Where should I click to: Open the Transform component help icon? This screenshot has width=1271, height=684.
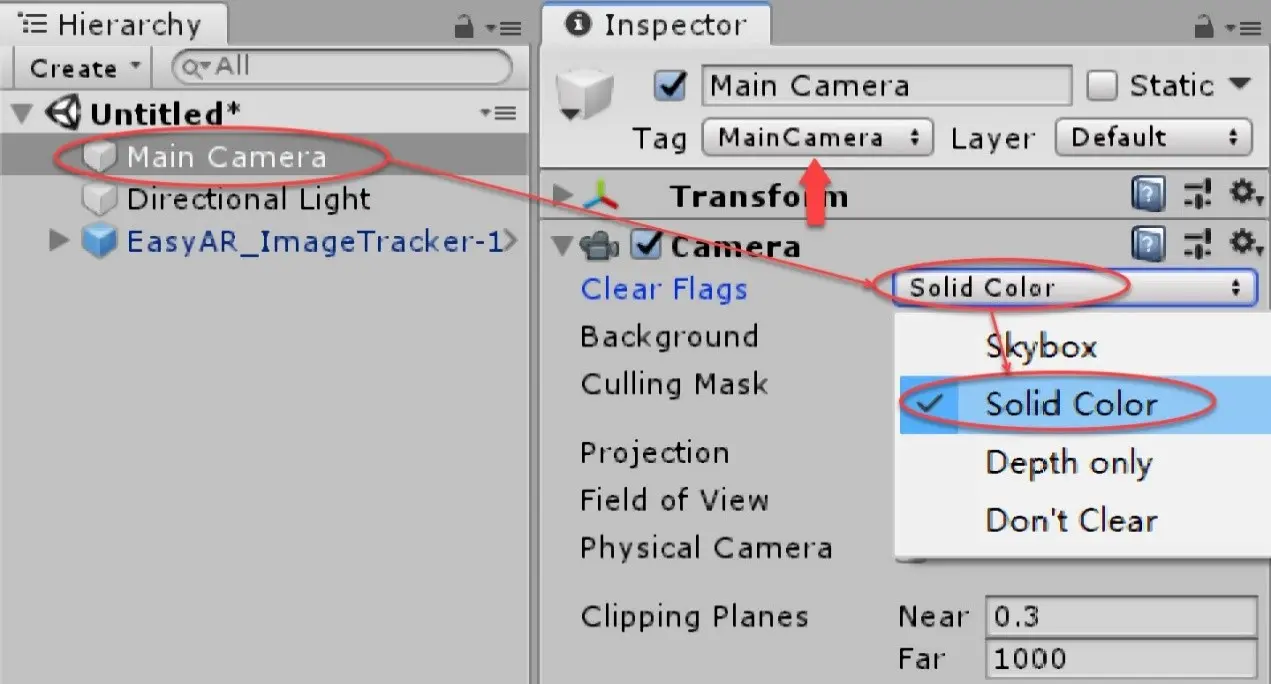click(x=1148, y=195)
